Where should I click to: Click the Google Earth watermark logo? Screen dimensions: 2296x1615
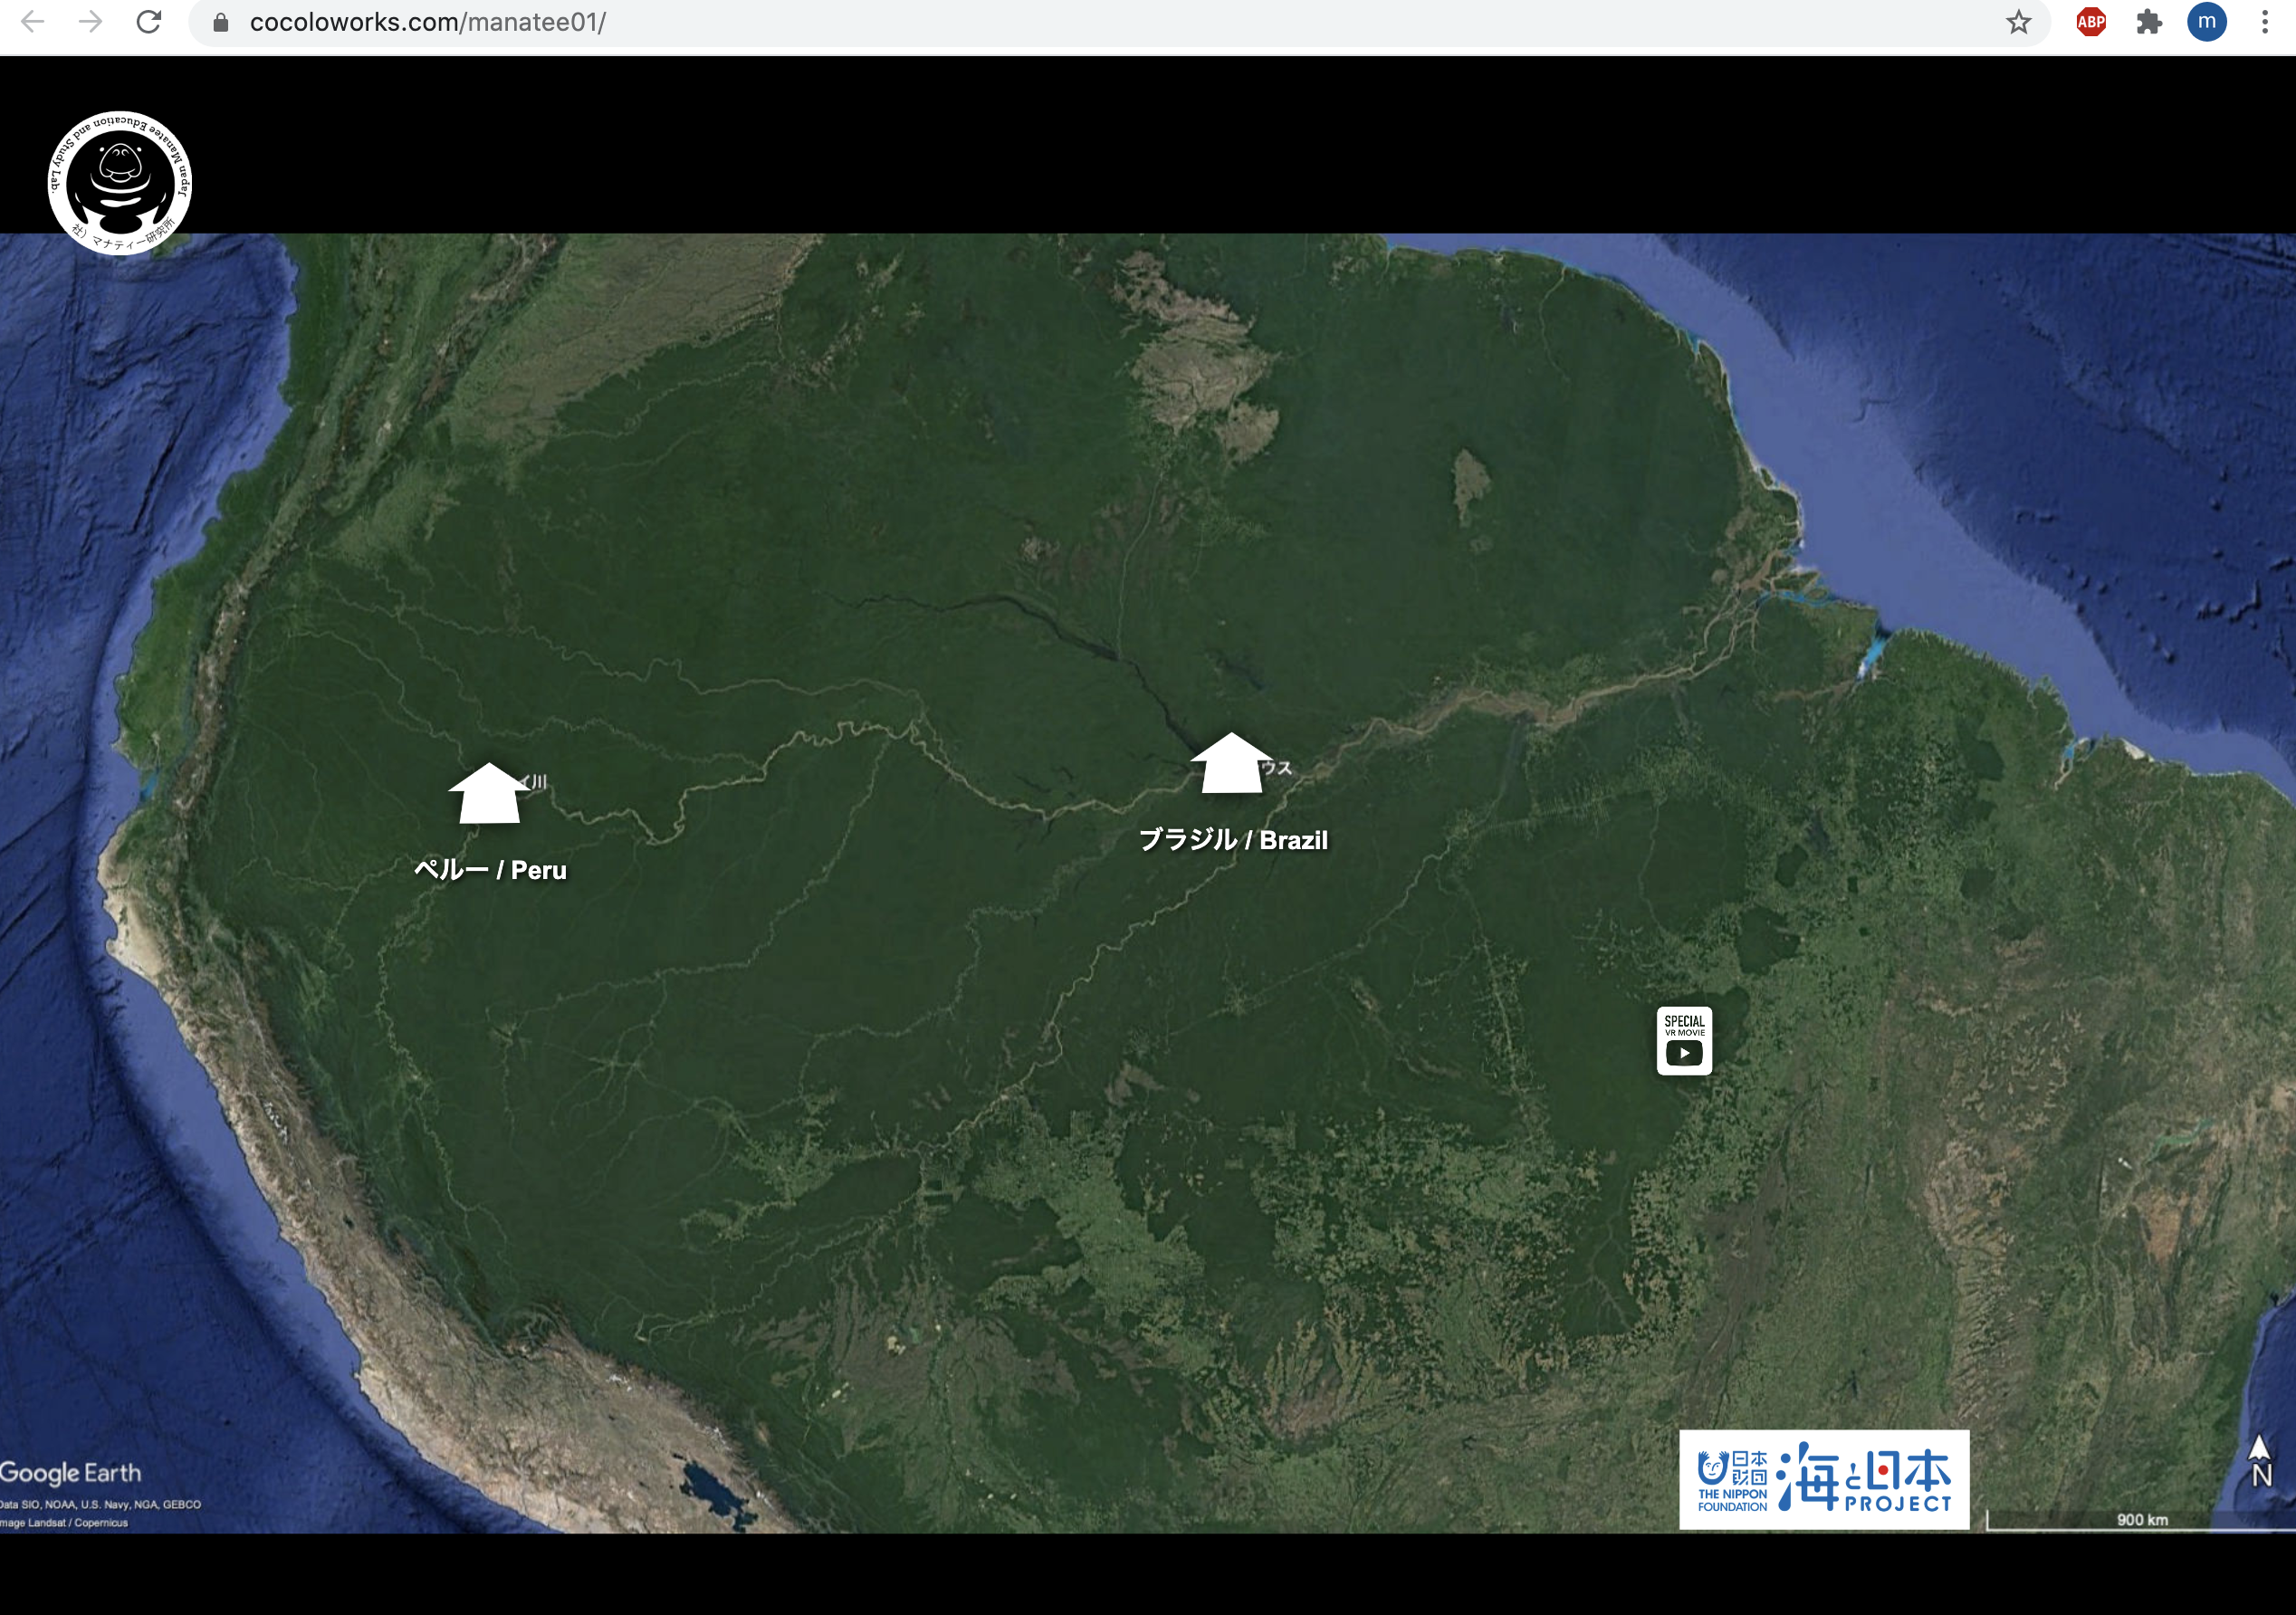(71, 1473)
